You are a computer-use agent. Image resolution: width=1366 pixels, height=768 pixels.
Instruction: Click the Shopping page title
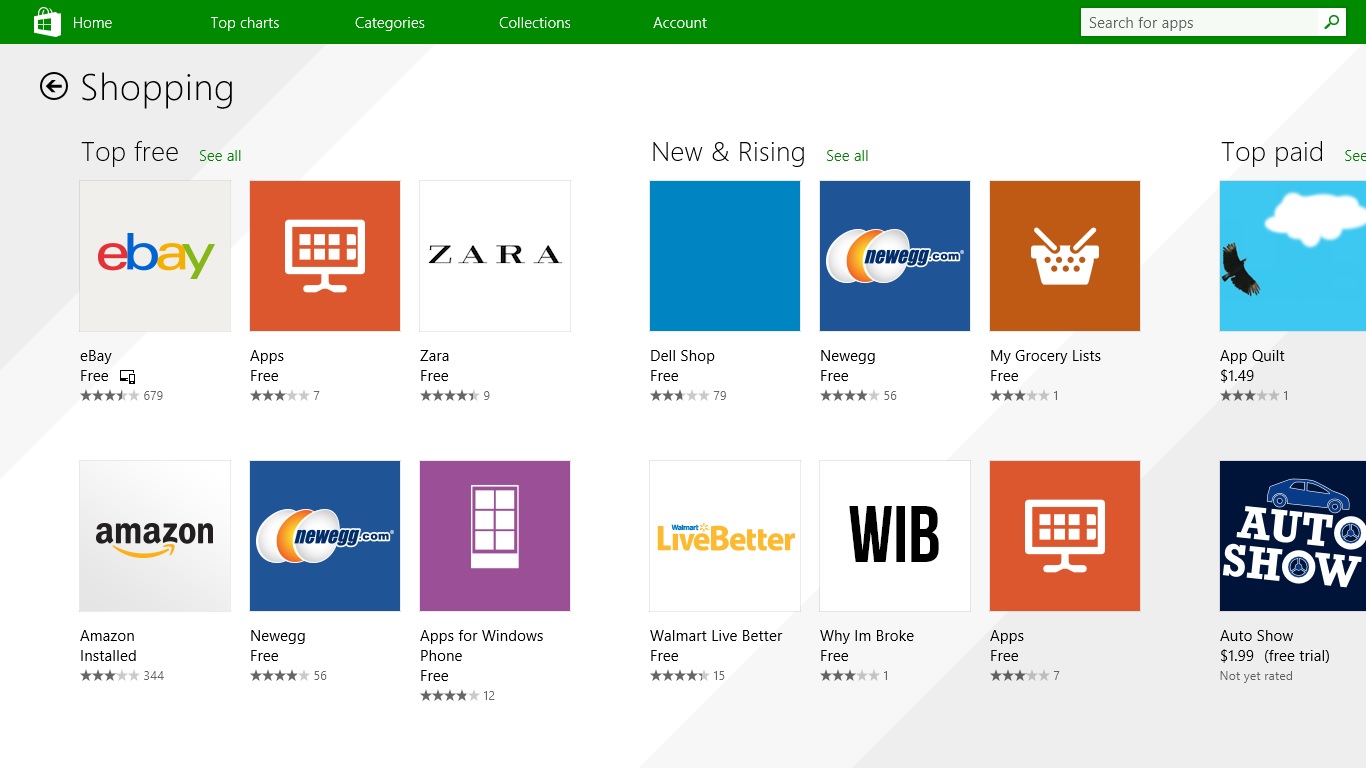(157, 88)
